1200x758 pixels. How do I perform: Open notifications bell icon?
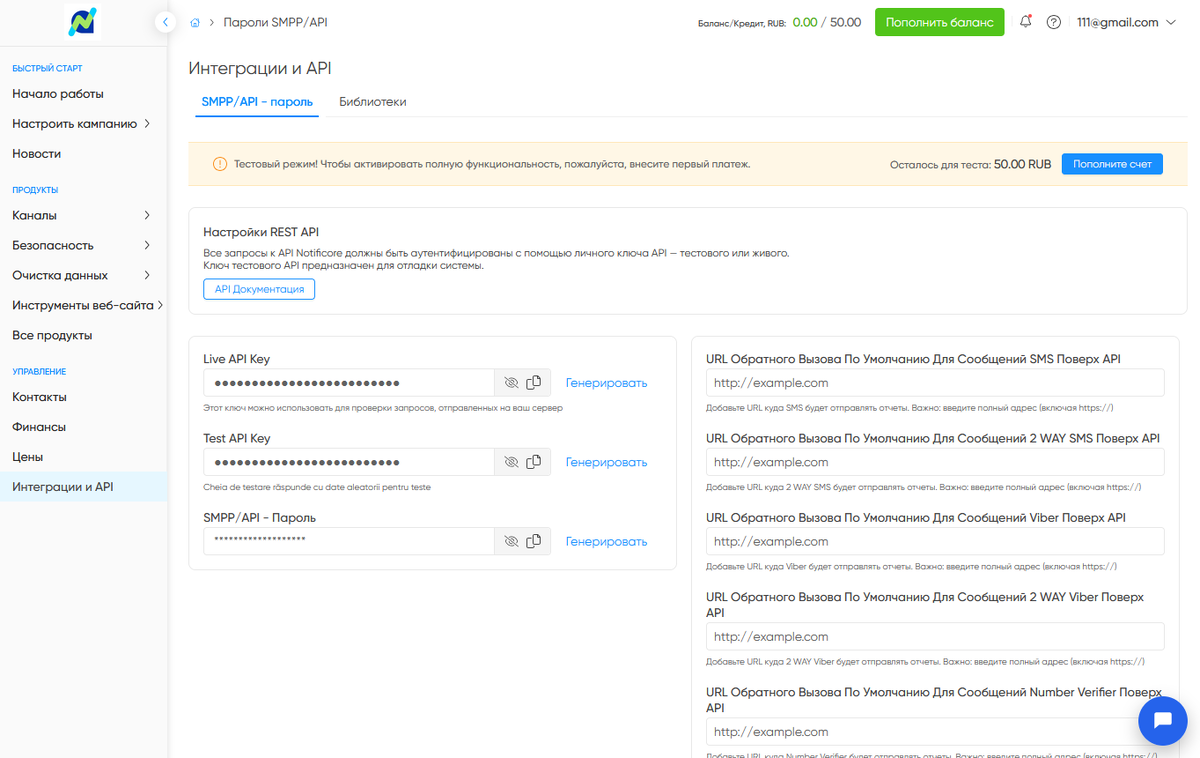tap(1026, 22)
